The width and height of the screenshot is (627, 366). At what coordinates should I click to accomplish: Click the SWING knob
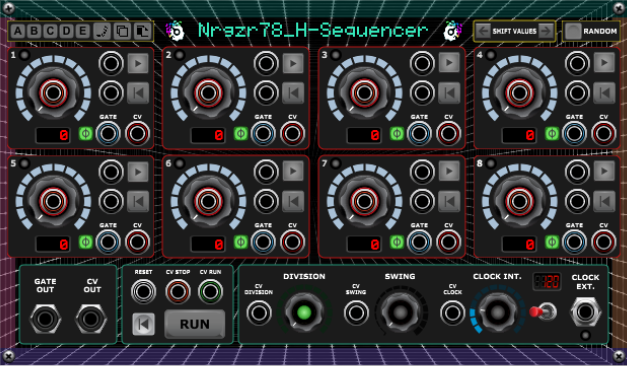pyautogui.click(x=400, y=312)
